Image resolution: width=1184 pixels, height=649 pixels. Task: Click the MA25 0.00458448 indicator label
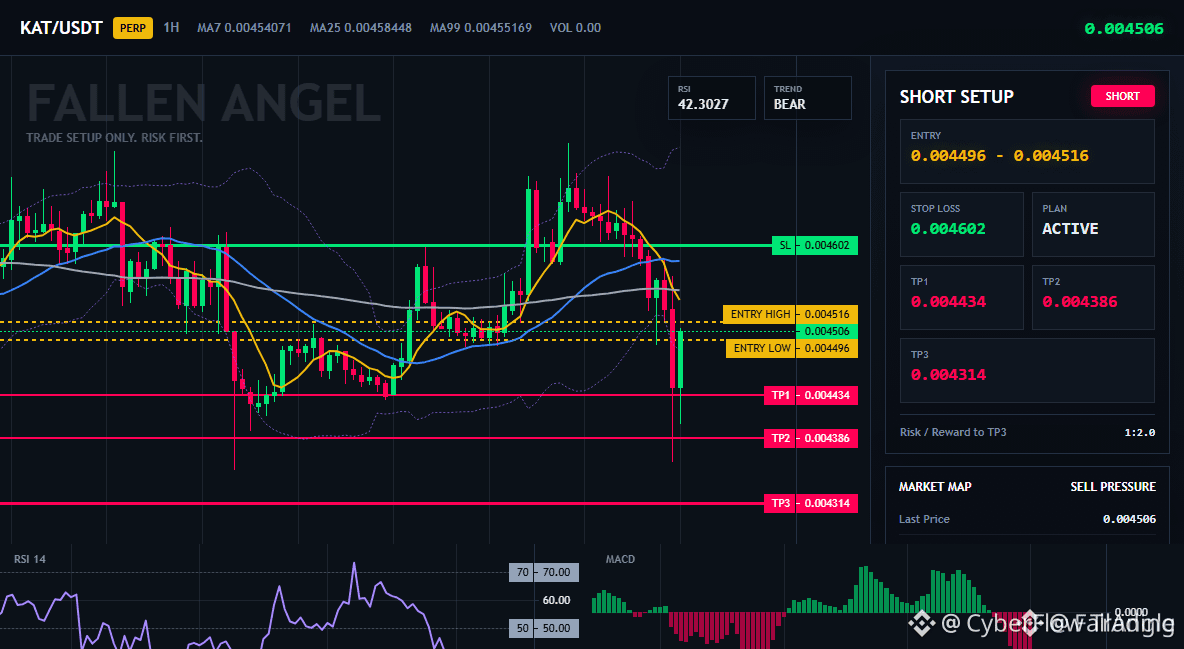click(360, 28)
